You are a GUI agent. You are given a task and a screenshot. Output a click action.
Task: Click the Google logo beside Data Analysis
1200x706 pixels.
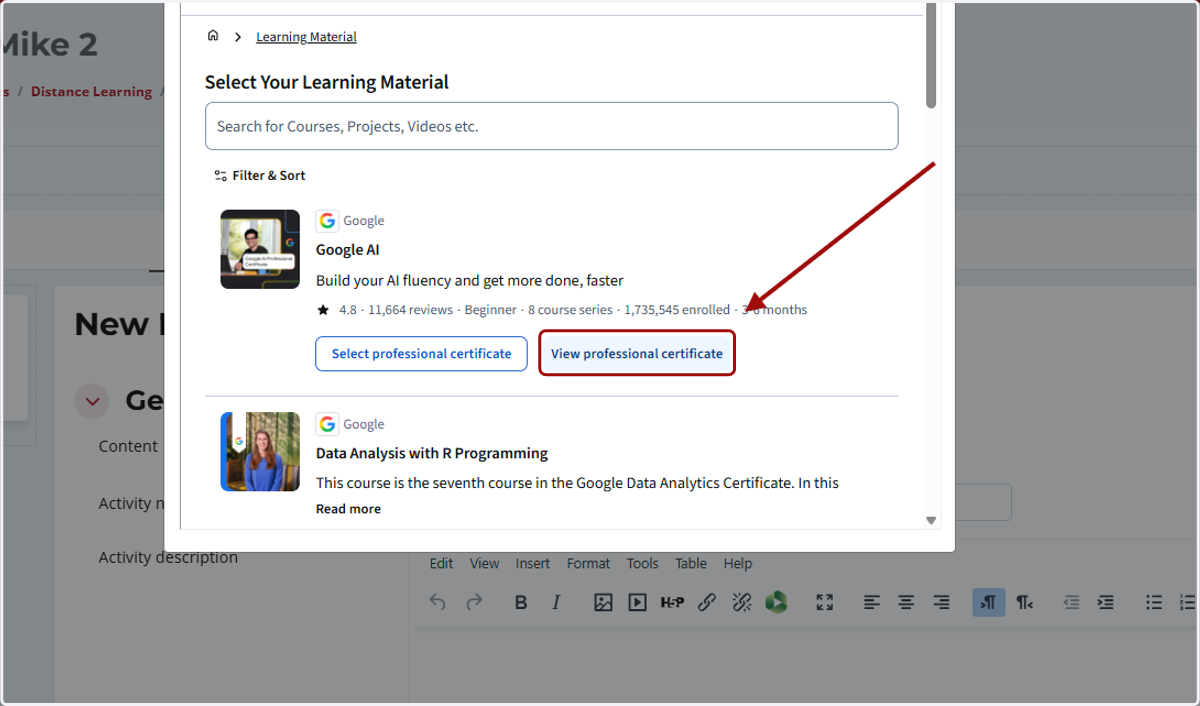click(x=327, y=424)
